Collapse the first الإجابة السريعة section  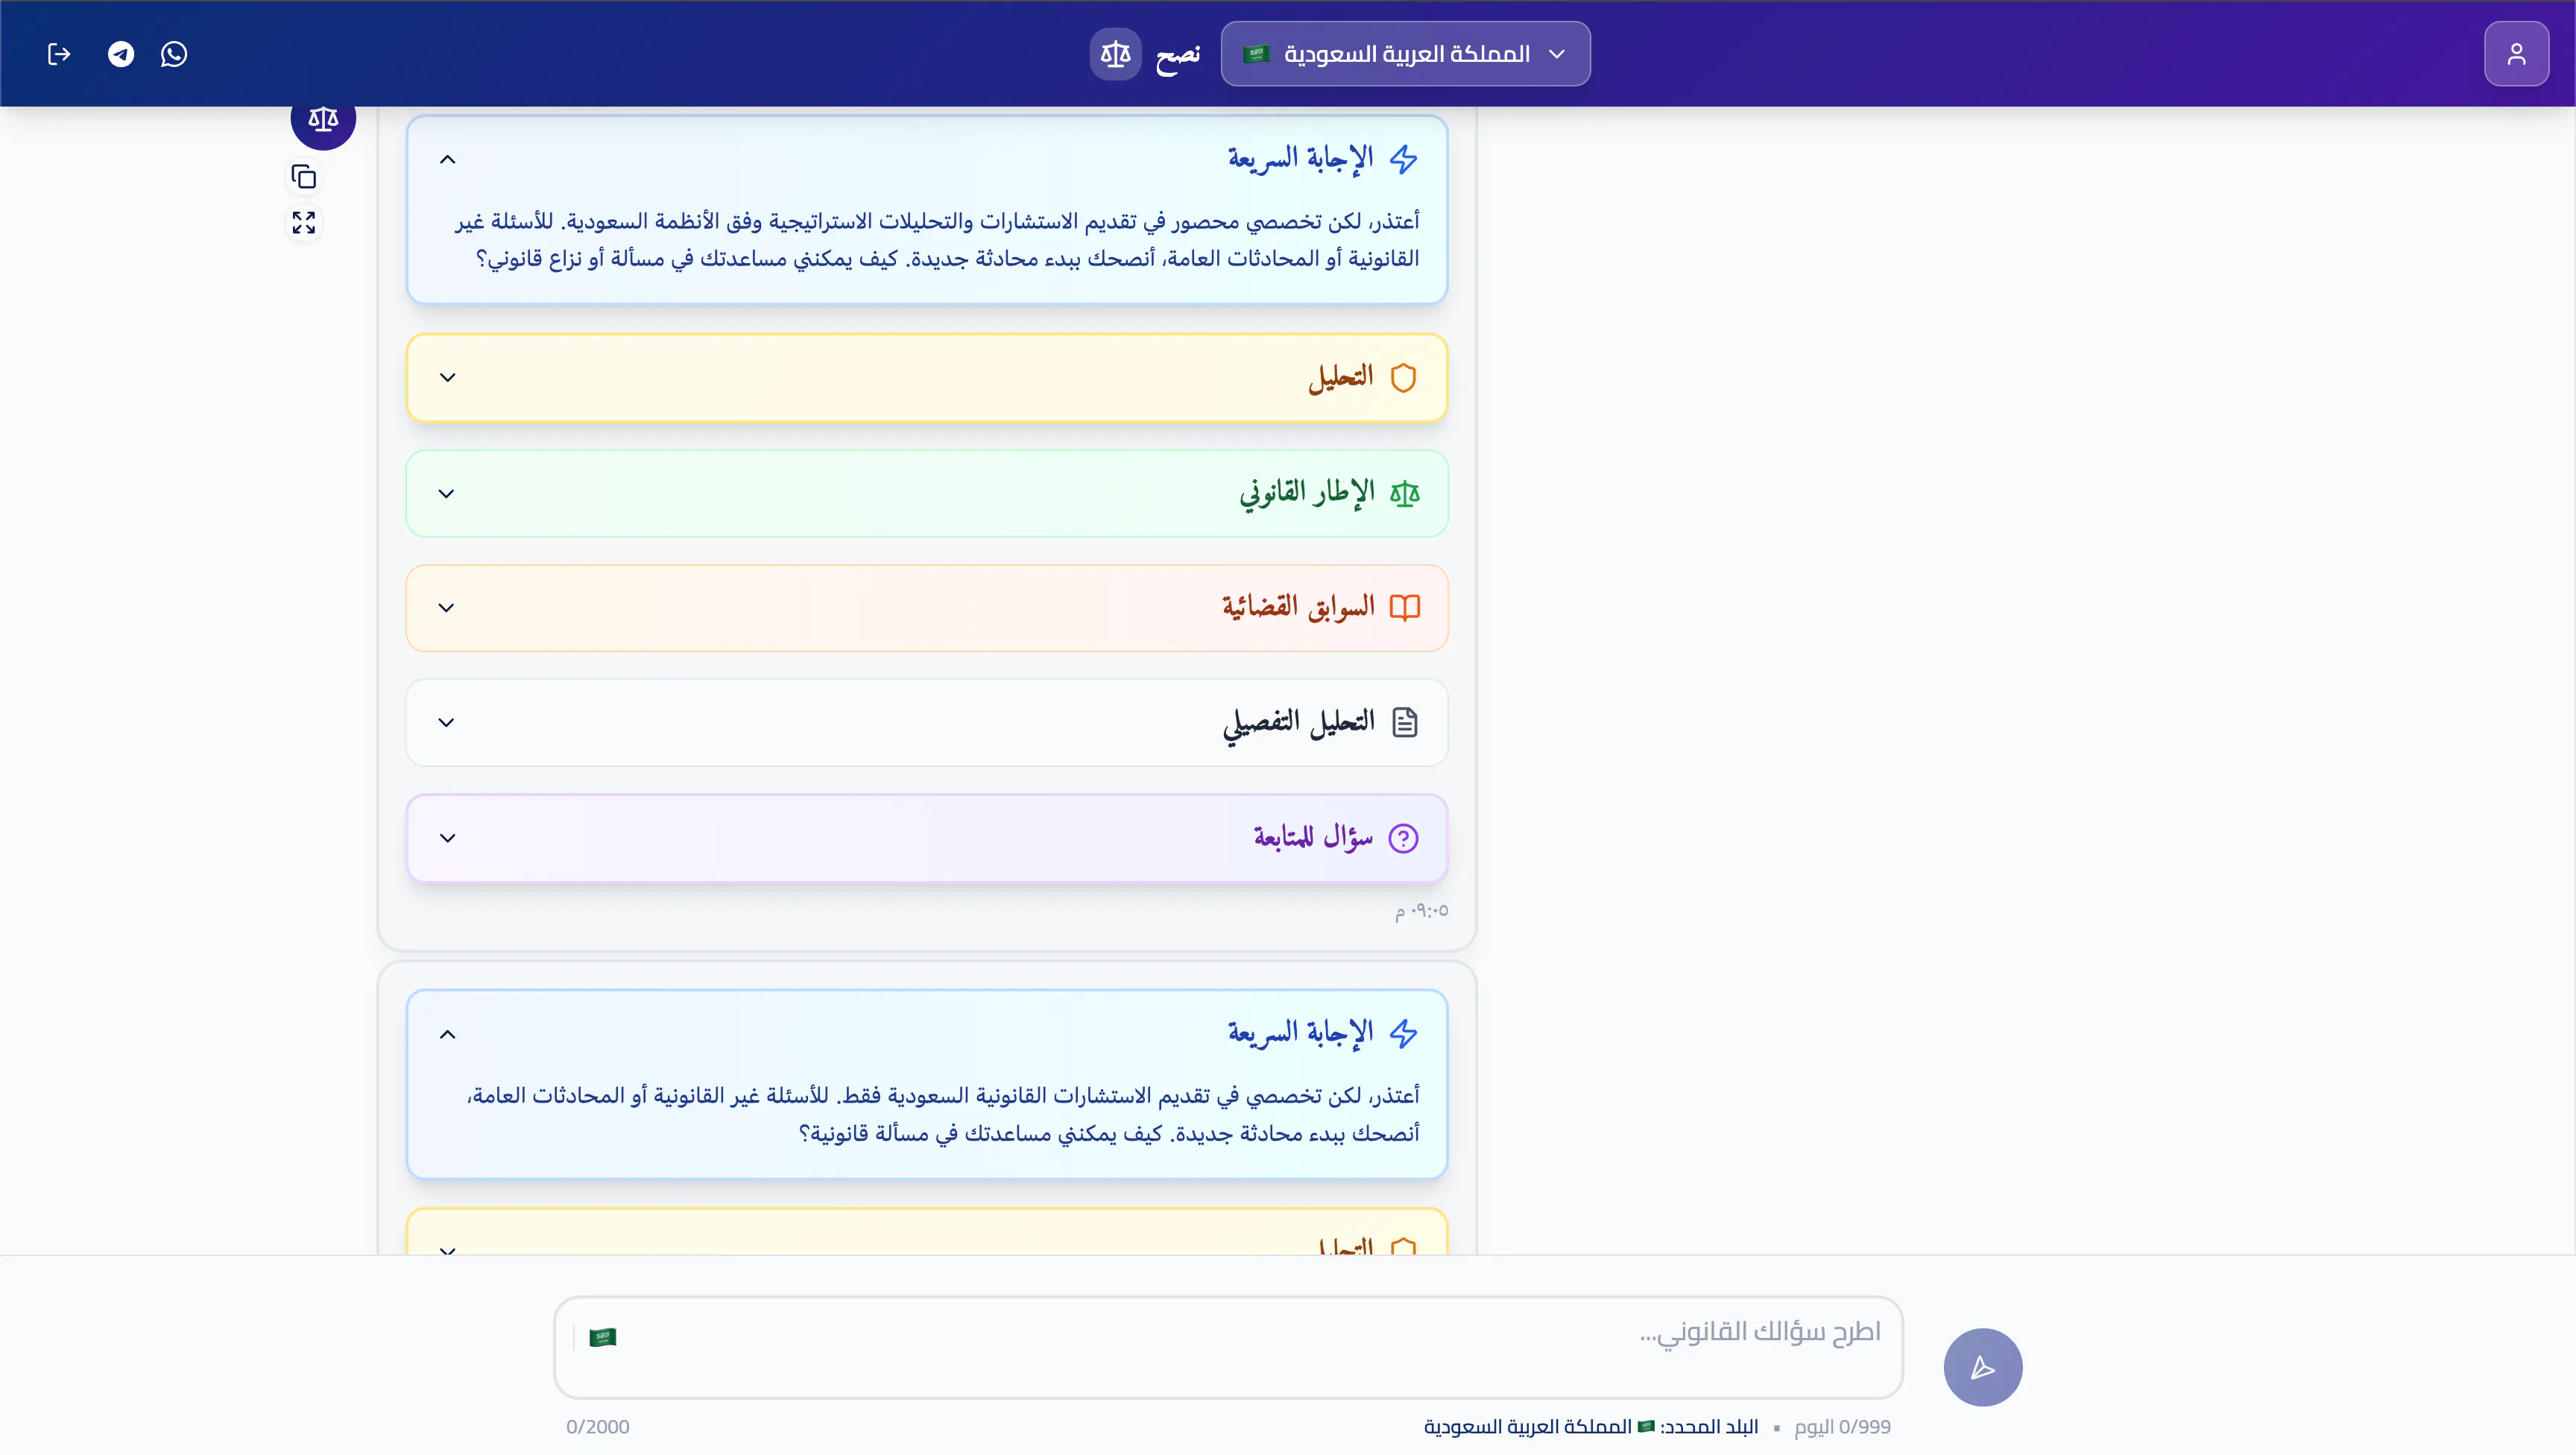[x=447, y=159]
